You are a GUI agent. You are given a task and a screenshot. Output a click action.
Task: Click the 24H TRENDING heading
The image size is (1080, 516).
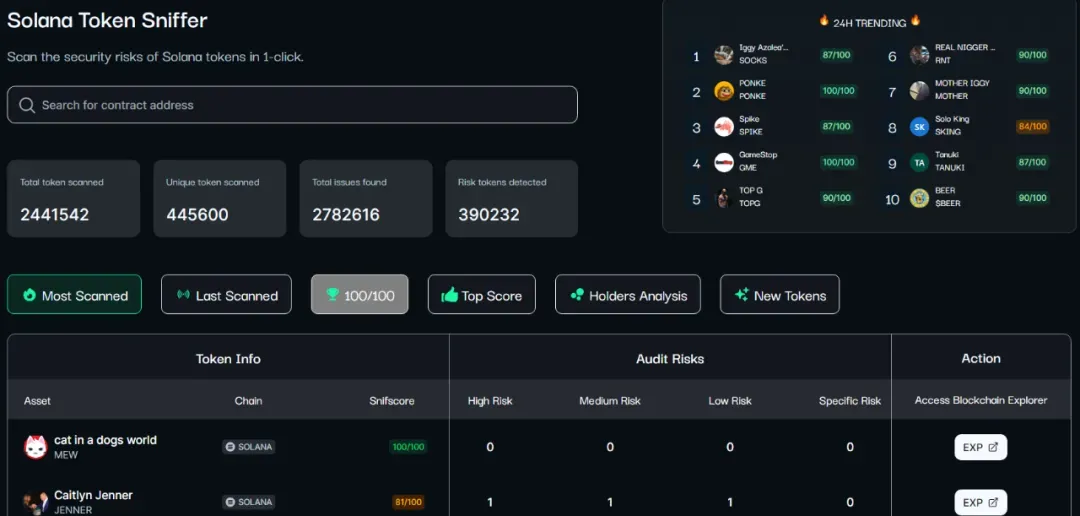coord(869,23)
